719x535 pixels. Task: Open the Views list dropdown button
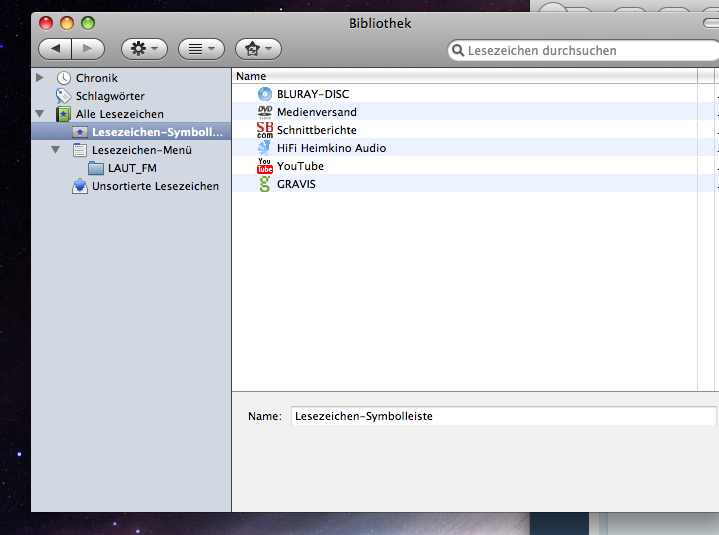201,49
